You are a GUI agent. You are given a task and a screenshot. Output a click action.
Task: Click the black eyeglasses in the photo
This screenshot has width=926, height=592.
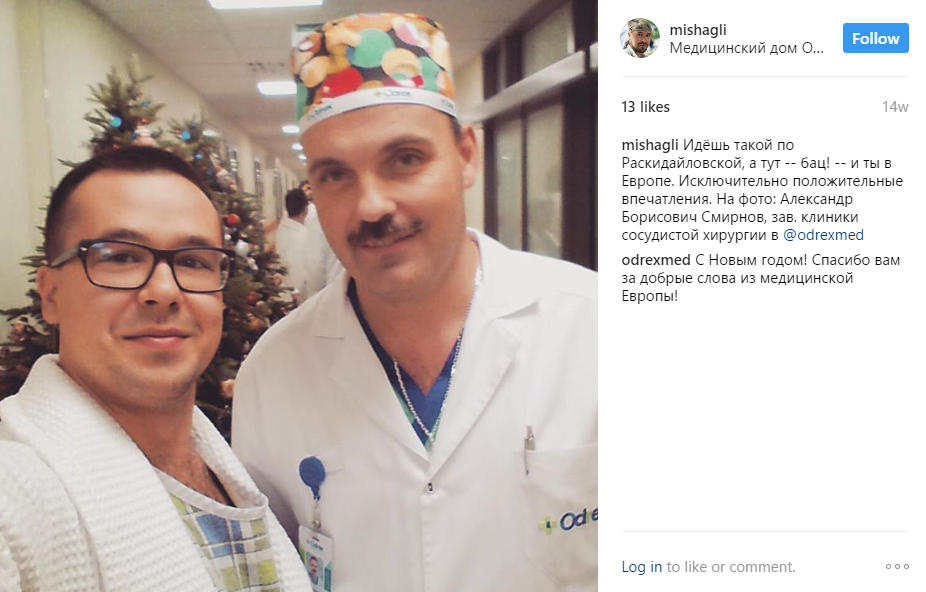(x=142, y=265)
